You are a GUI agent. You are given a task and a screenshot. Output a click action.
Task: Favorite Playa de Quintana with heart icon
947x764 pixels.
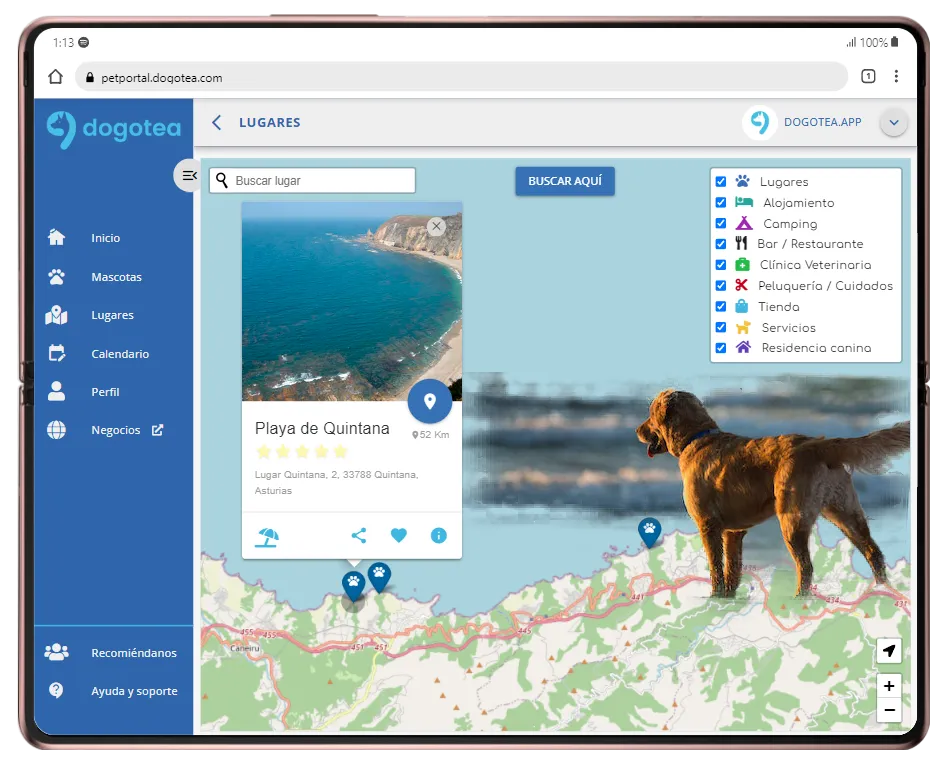pyautogui.click(x=398, y=536)
